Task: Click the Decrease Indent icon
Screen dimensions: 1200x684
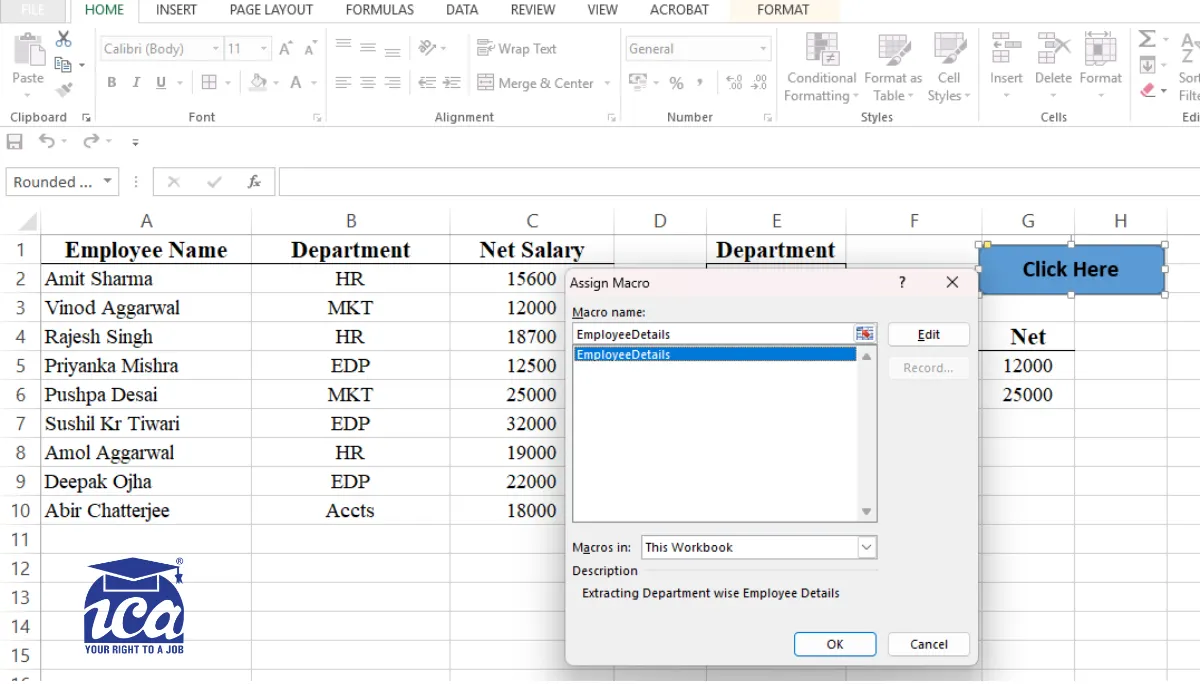Action: coord(427,83)
